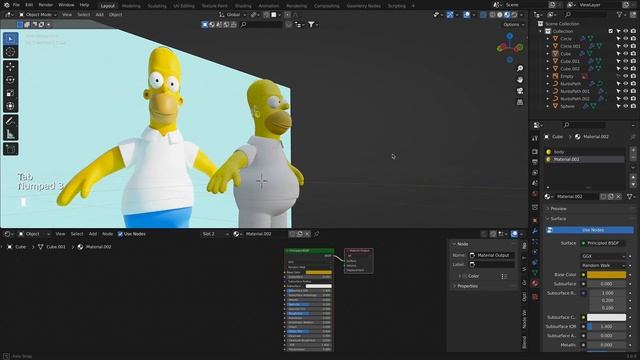Select the Select Box tool

pos(11,38)
